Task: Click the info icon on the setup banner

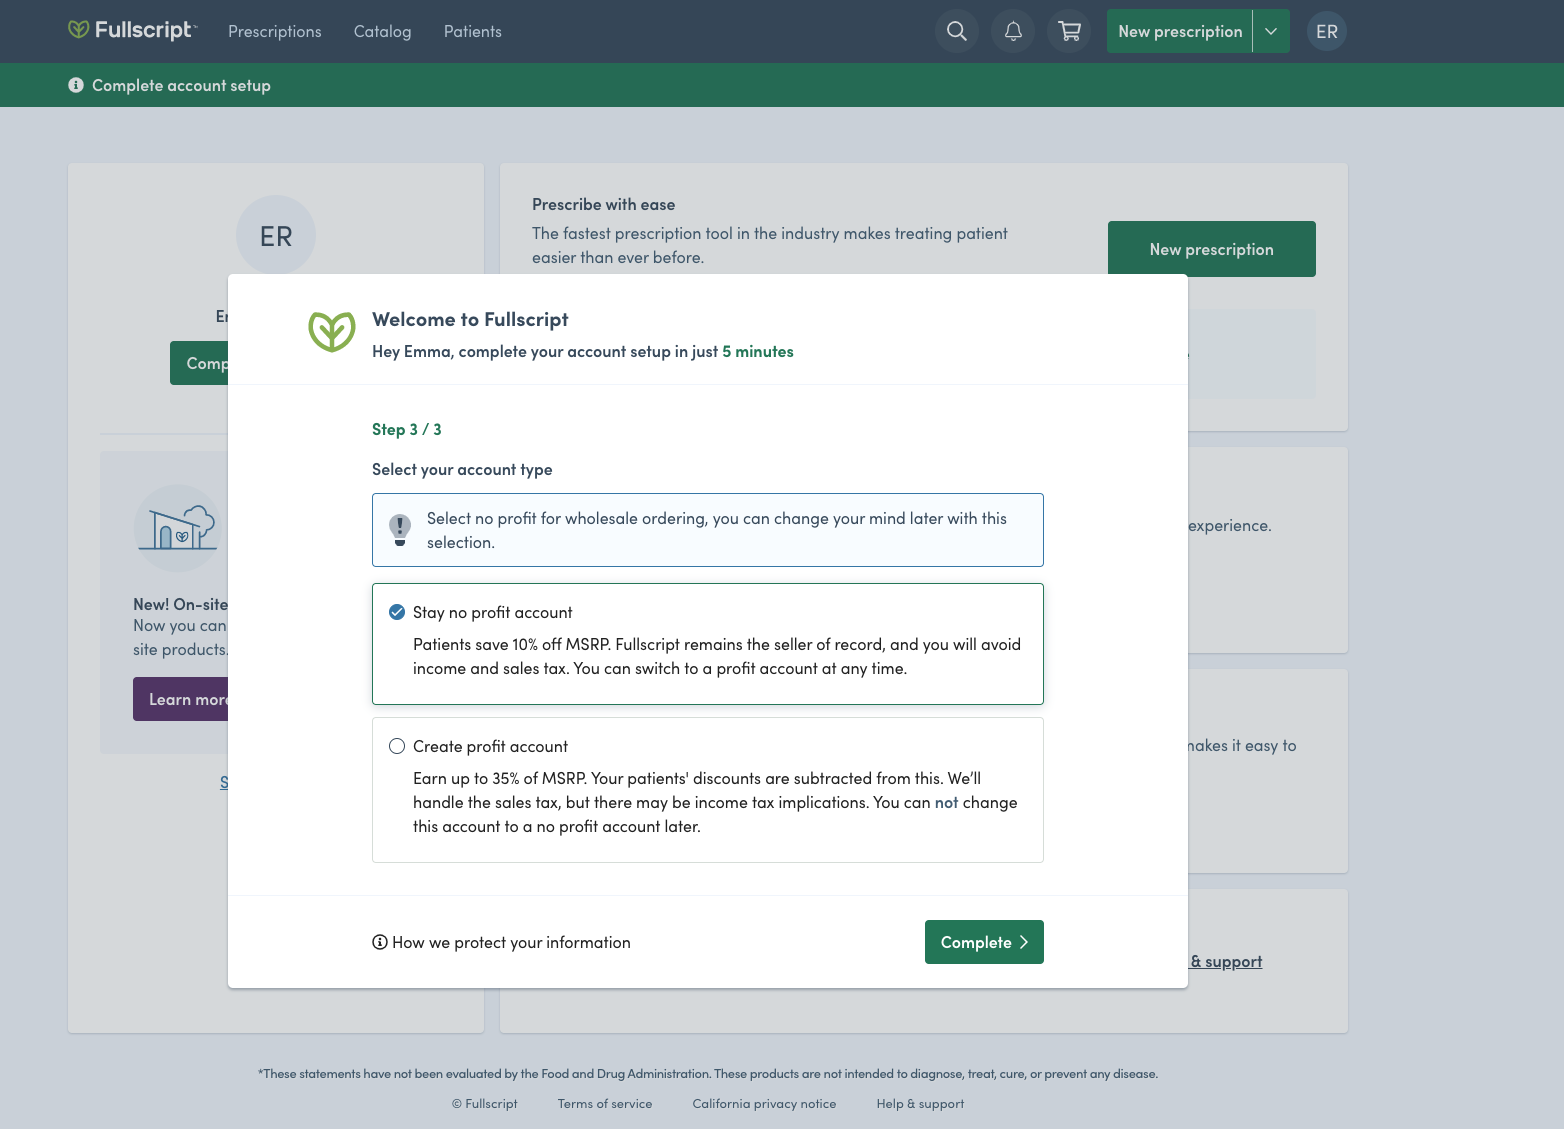Action: click(76, 85)
